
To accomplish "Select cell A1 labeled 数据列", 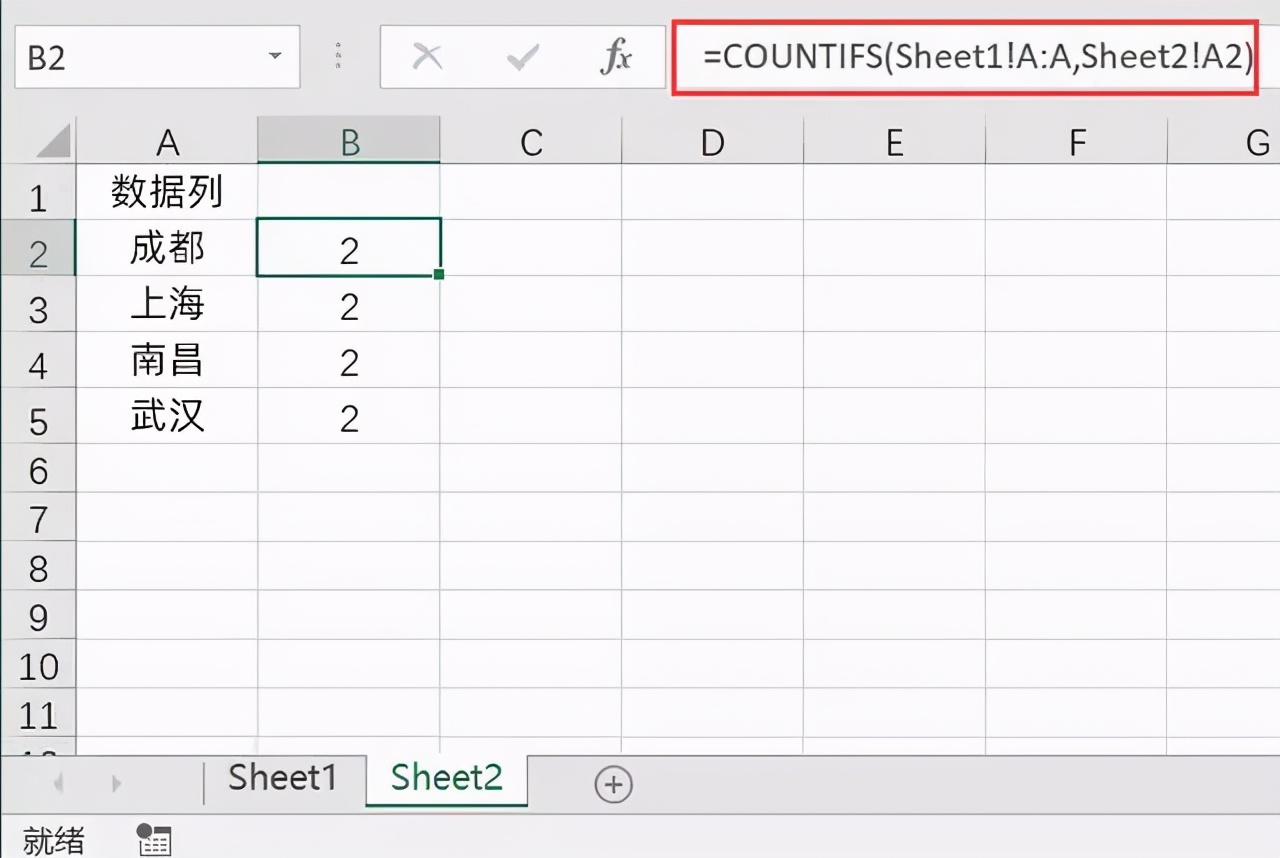I will coord(167,192).
